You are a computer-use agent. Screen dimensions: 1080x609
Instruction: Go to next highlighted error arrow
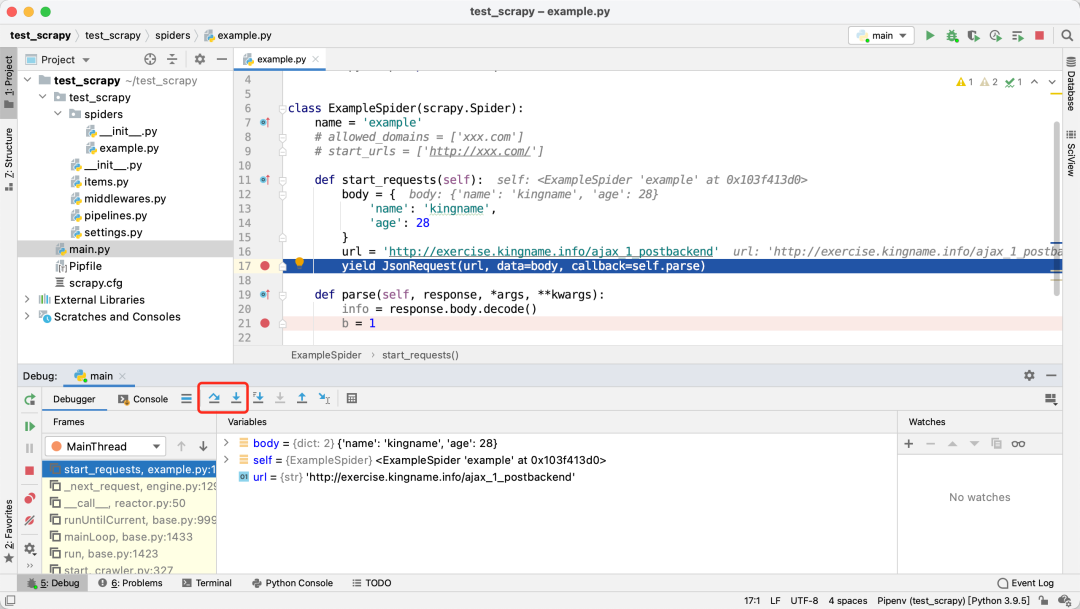pos(1052,82)
